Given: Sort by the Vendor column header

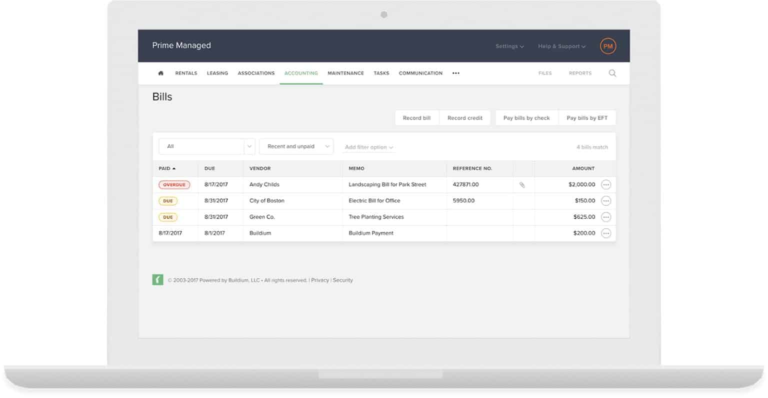Looking at the screenshot, I should tap(260, 168).
